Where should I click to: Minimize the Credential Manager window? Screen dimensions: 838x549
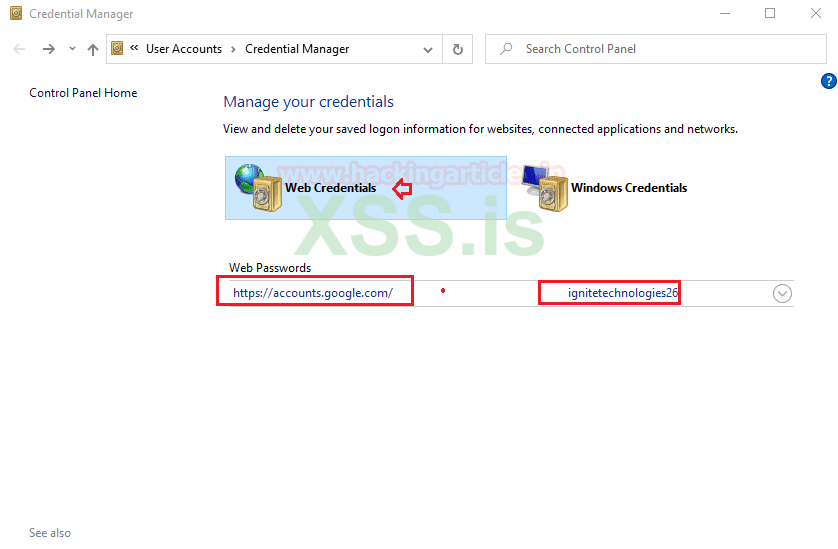(x=725, y=13)
